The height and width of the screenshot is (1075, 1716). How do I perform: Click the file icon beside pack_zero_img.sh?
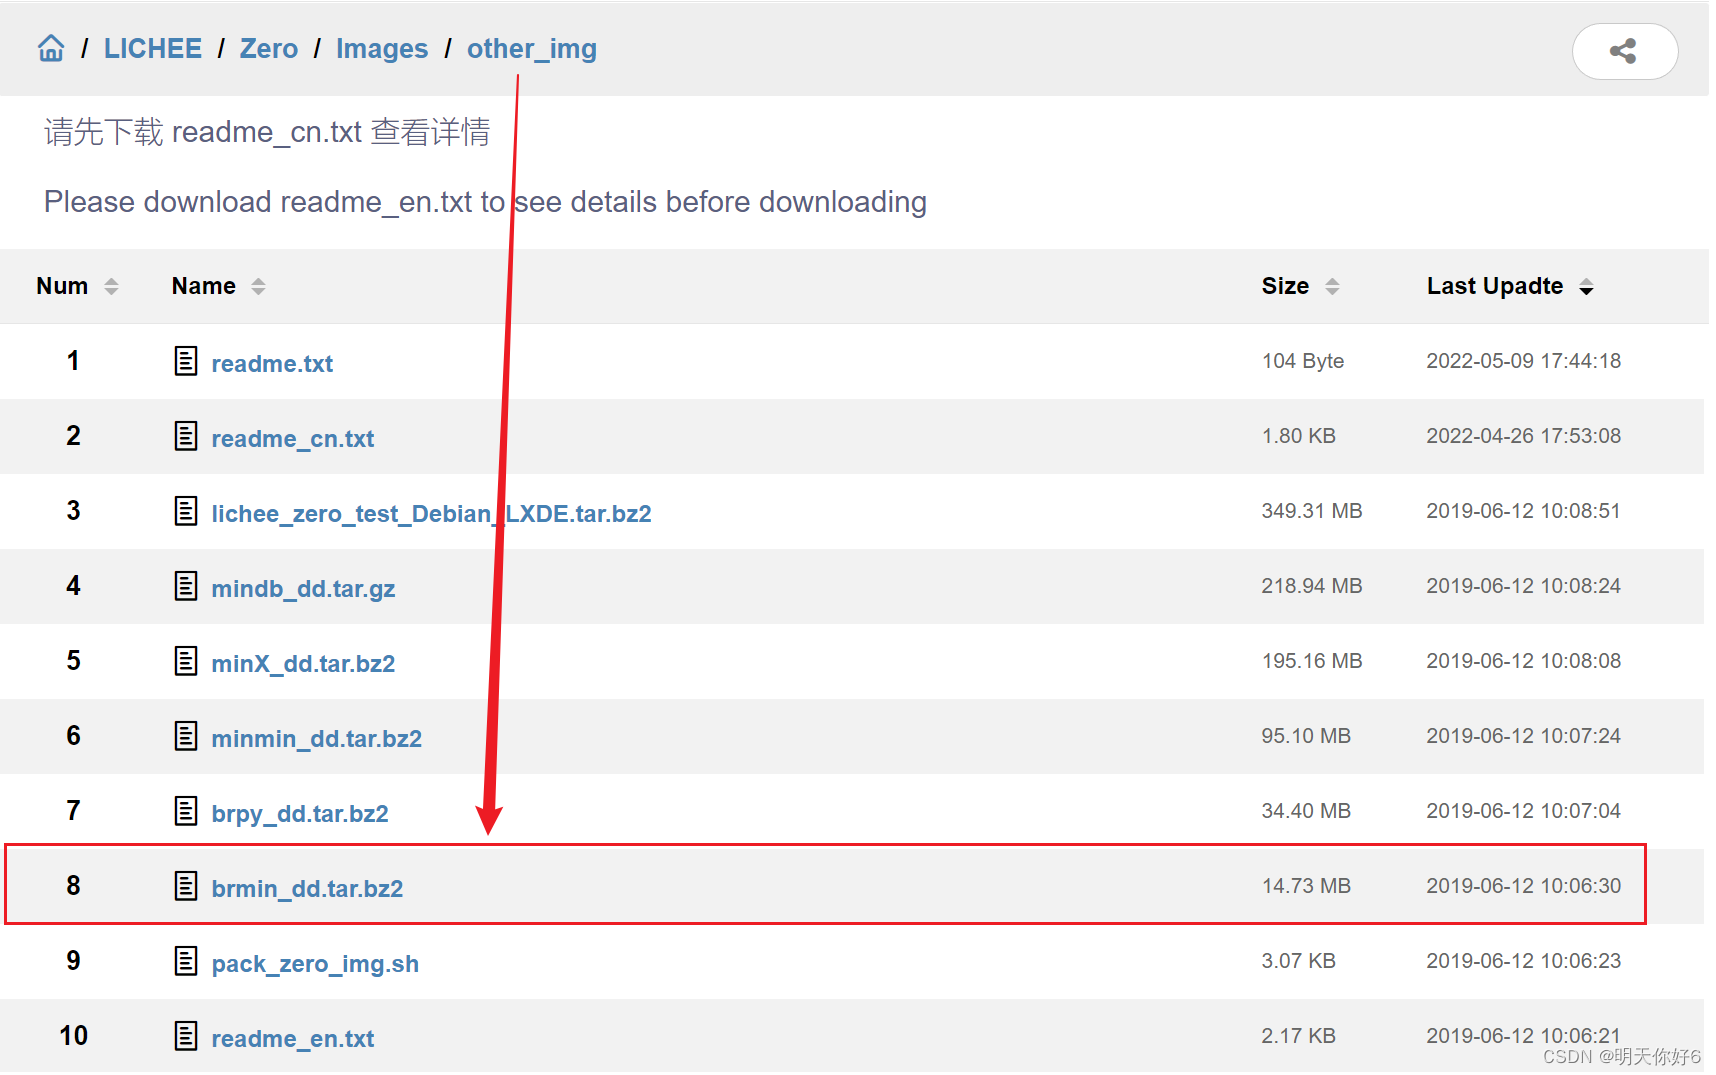tap(186, 961)
